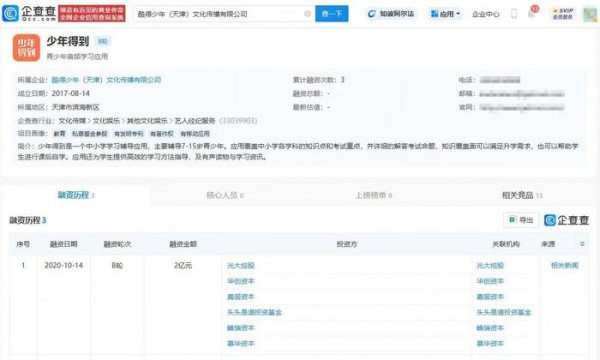Click the 成立日期 value 2017-08-14
This screenshot has height=360, width=600.
(71, 93)
